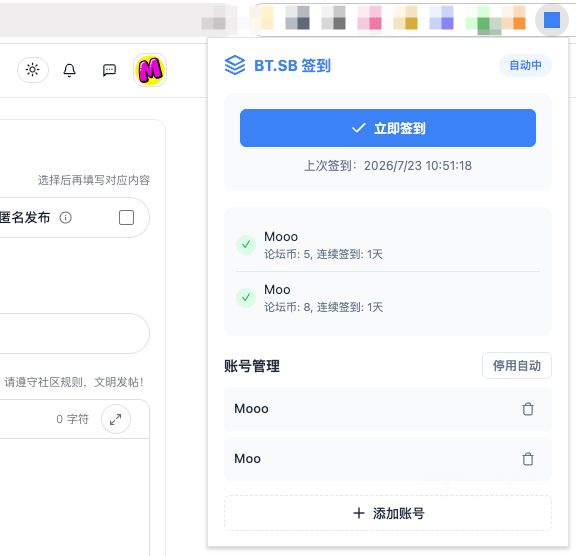The width and height of the screenshot is (576, 556).
Task: Click the post editor text area below the counter
Action: click(x=75, y=497)
